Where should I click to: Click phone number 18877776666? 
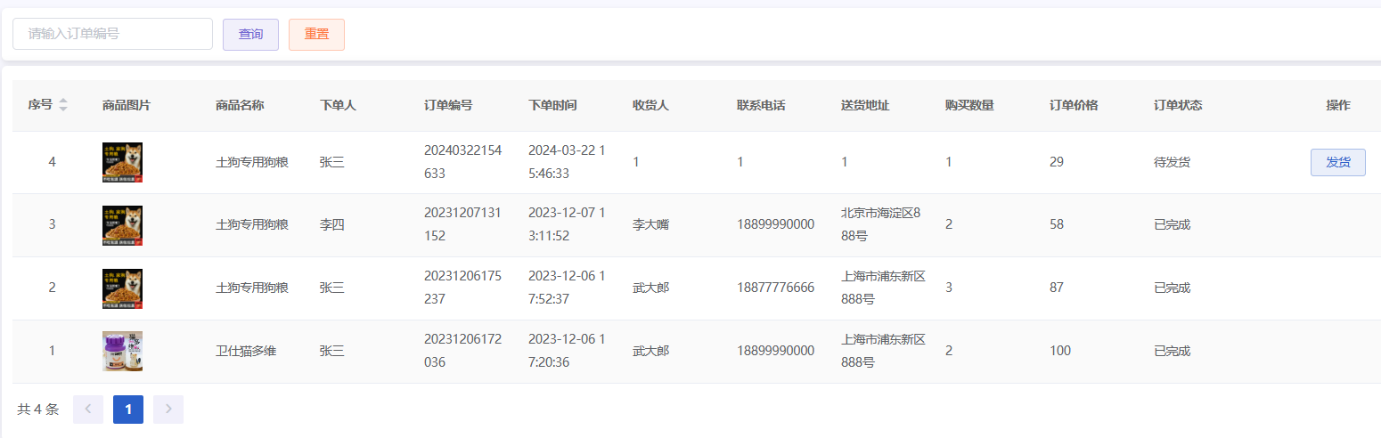776,288
